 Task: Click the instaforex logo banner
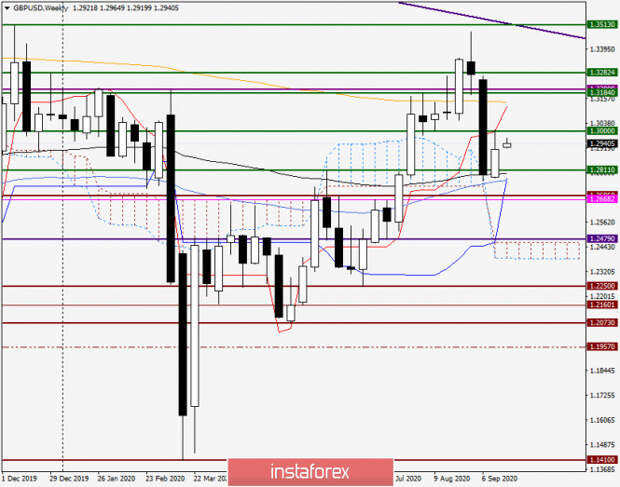310,472
